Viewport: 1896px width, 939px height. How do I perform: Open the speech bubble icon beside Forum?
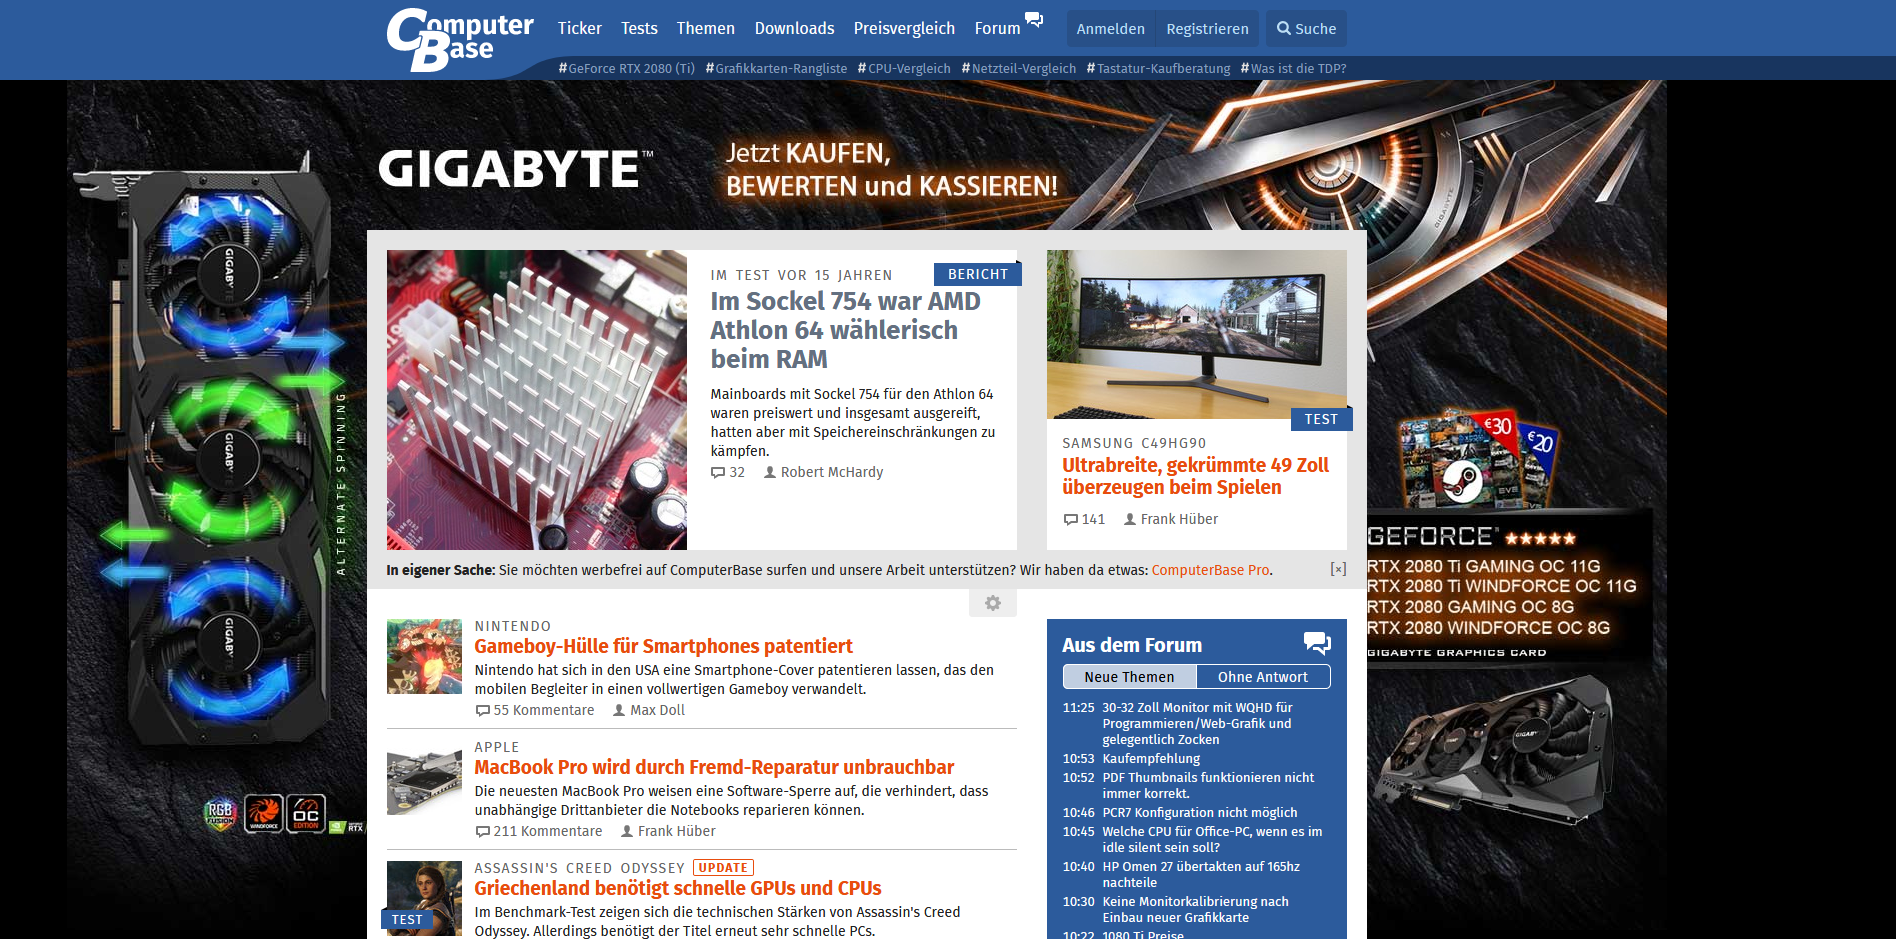[1034, 19]
